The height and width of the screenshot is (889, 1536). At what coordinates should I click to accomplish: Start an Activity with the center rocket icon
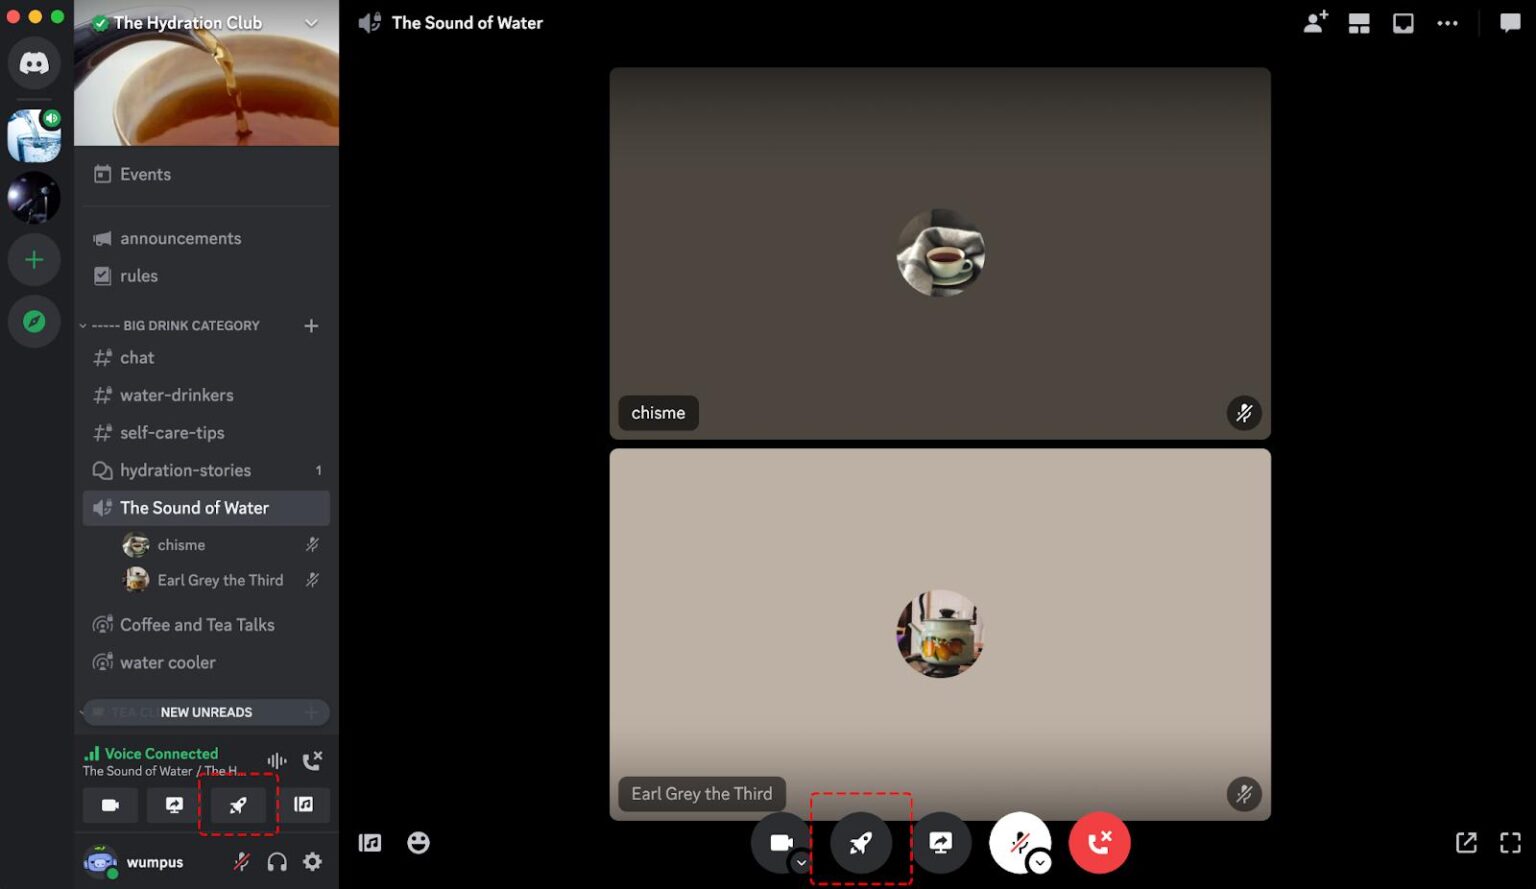tap(860, 843)
